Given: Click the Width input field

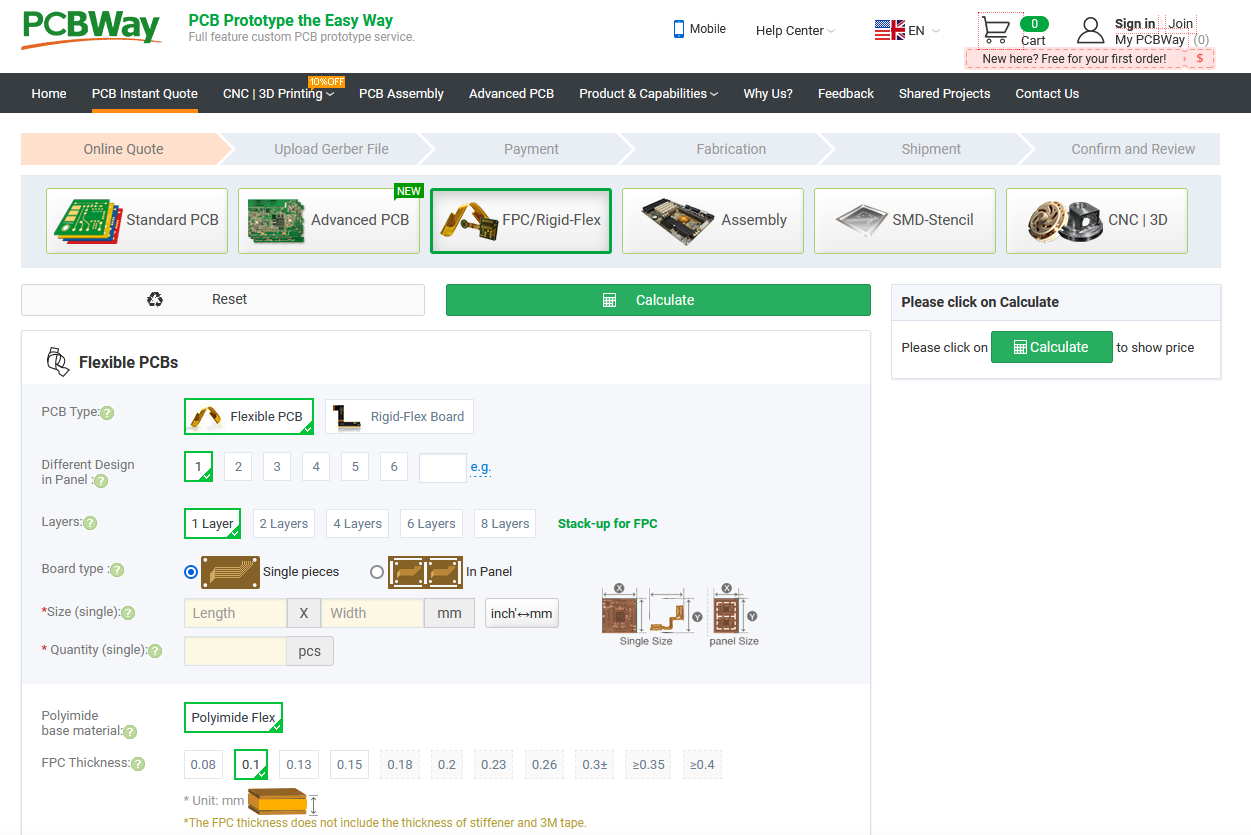Looking at the screenshot, I should coord(372,613).
